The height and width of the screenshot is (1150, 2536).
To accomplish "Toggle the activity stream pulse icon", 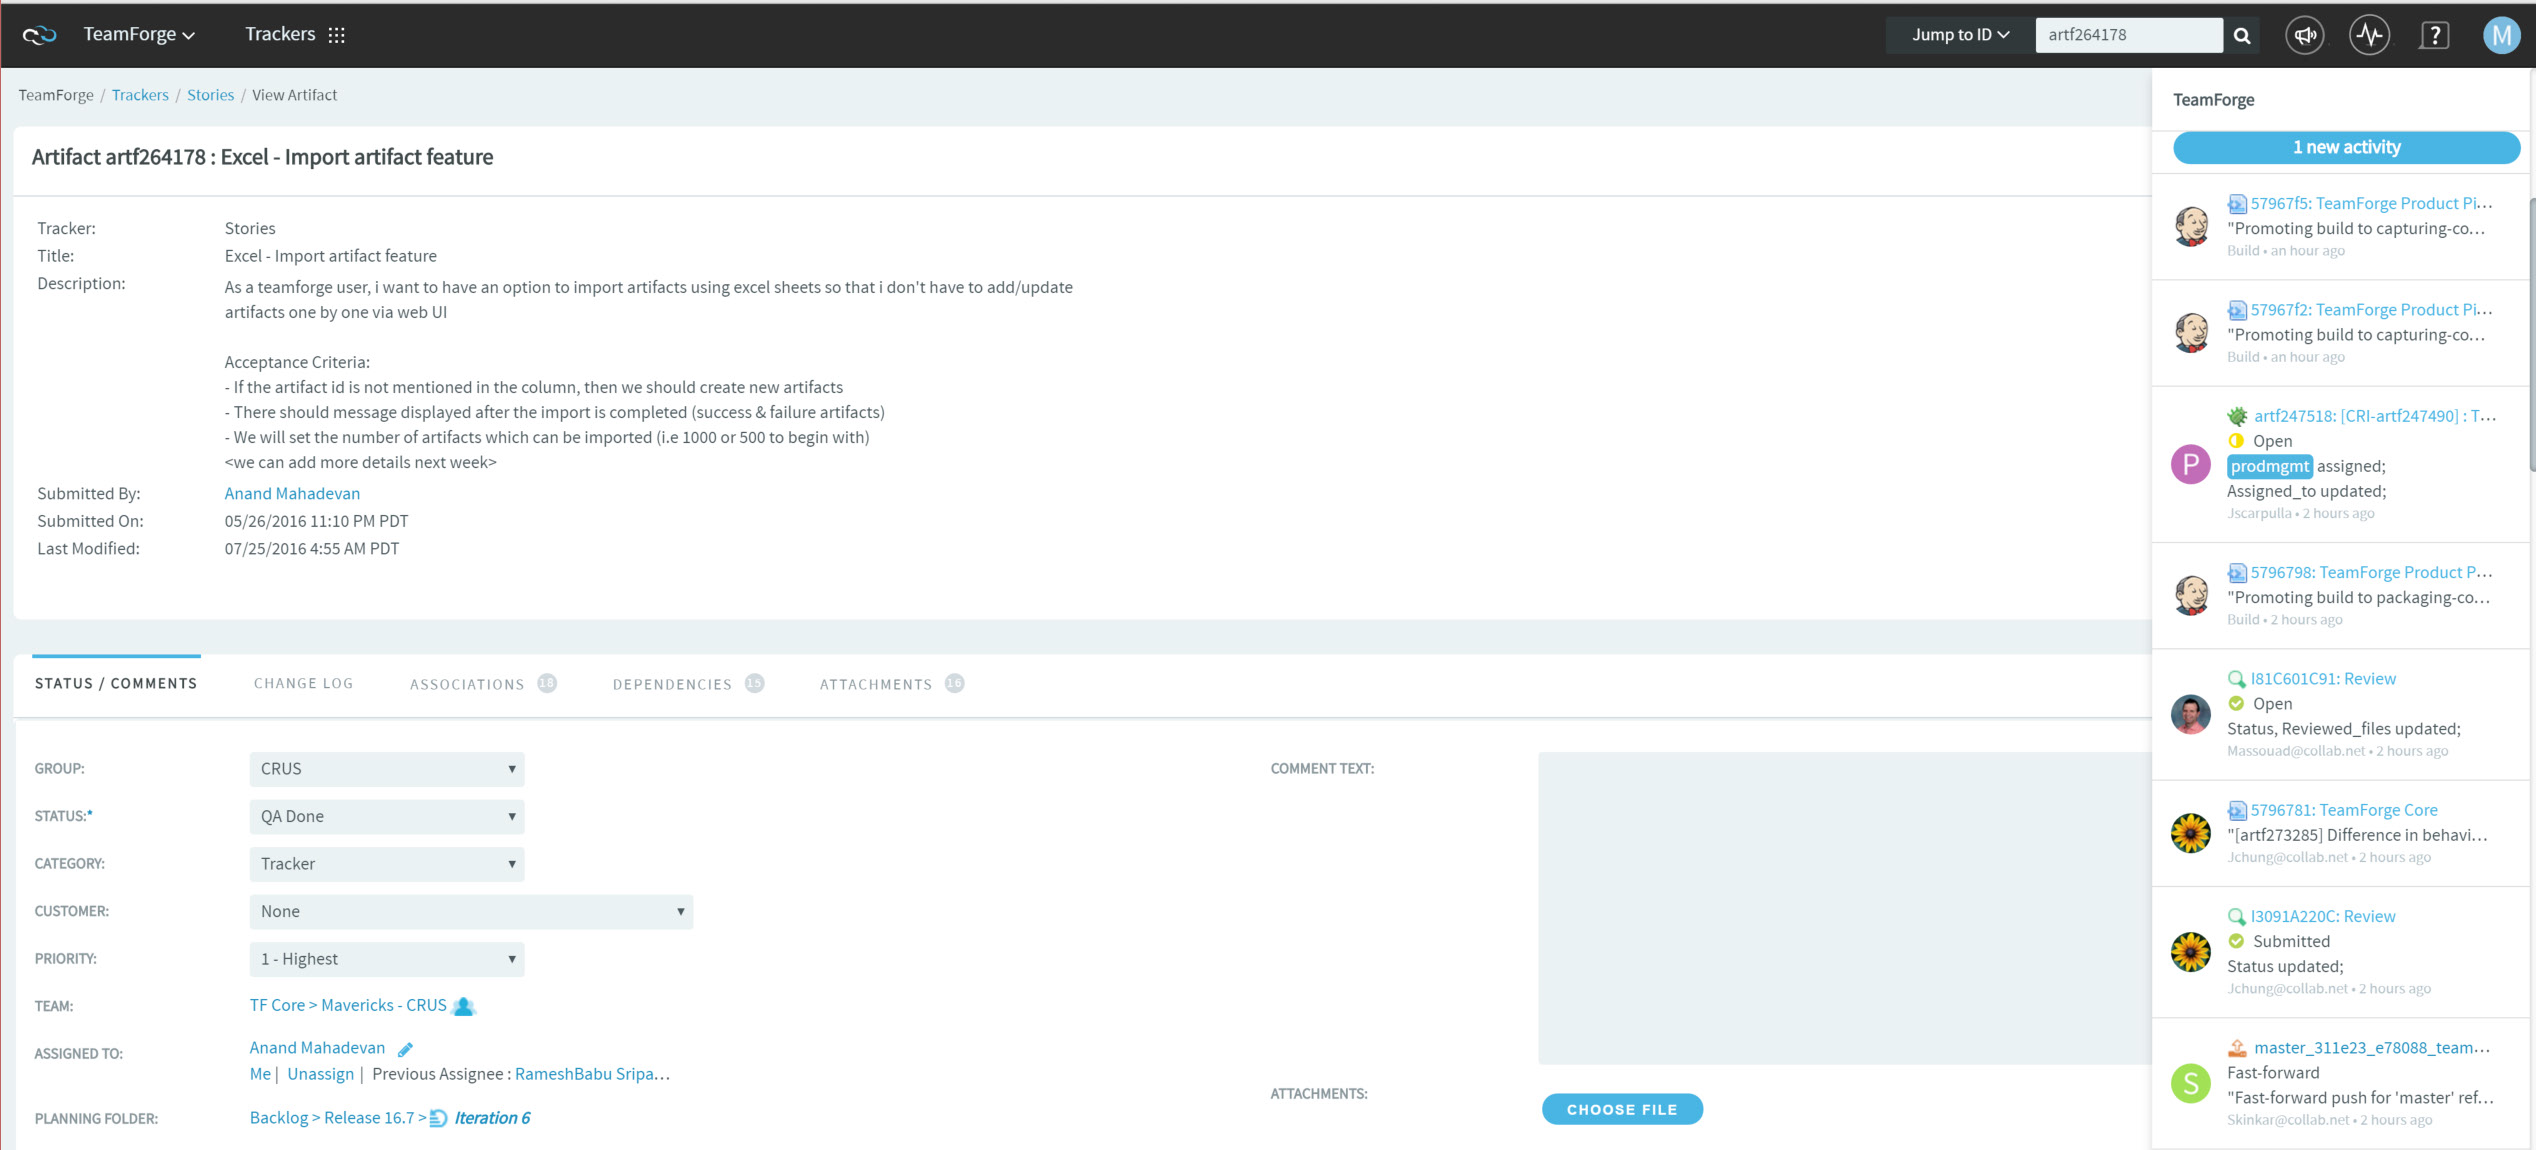I will [2369, 35].
